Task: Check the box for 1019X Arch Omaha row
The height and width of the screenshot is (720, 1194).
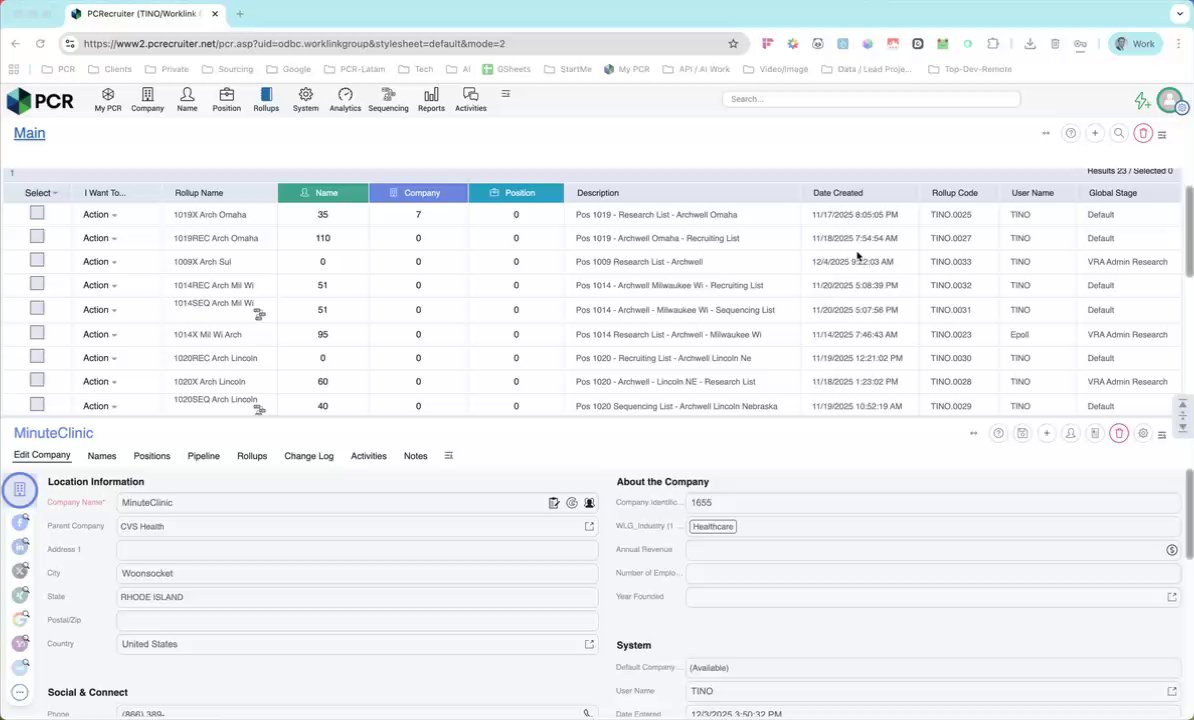Action: click(37, 213)
